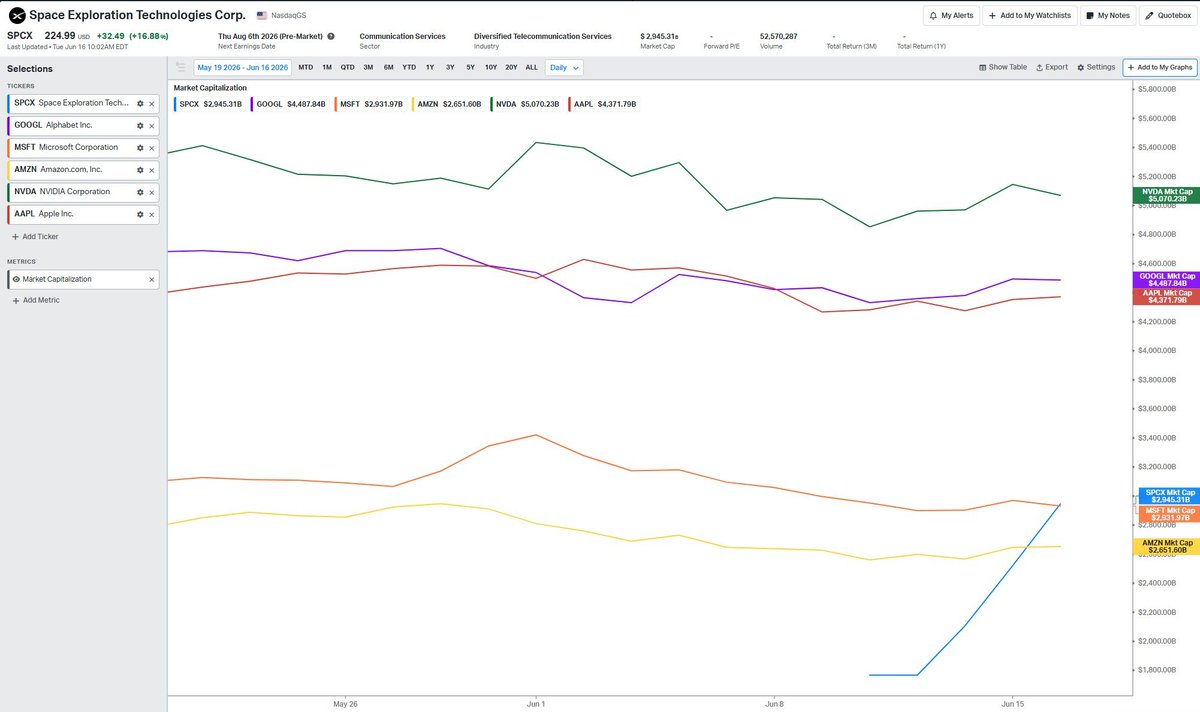Remove NVDA NVIDIA ticker

[x=152, y=192]
